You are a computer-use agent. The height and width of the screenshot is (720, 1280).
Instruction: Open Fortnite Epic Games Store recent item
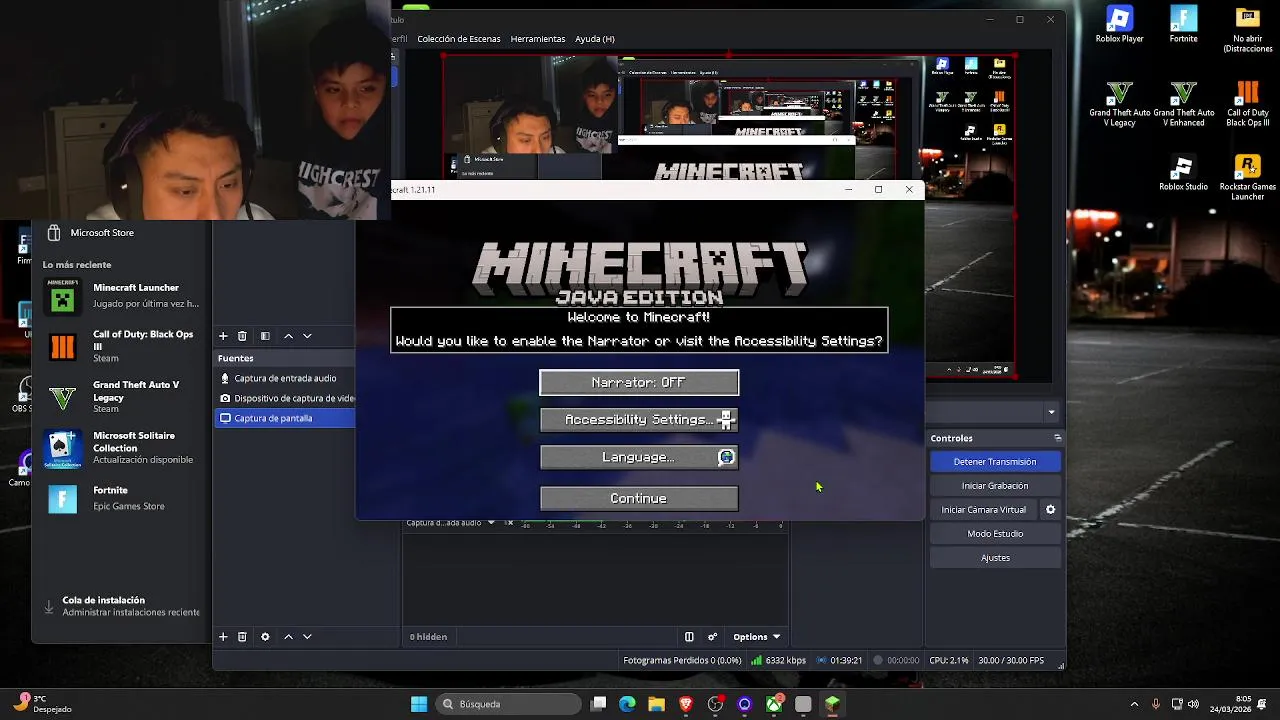click(x=122, y=498)
